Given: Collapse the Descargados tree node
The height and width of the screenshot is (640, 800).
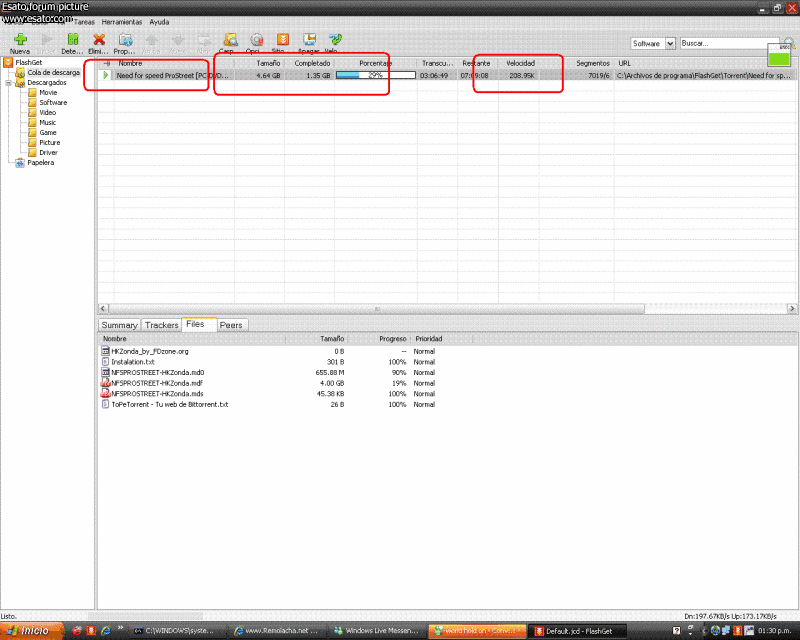Looking at the screenshot, I should (8, 83).
